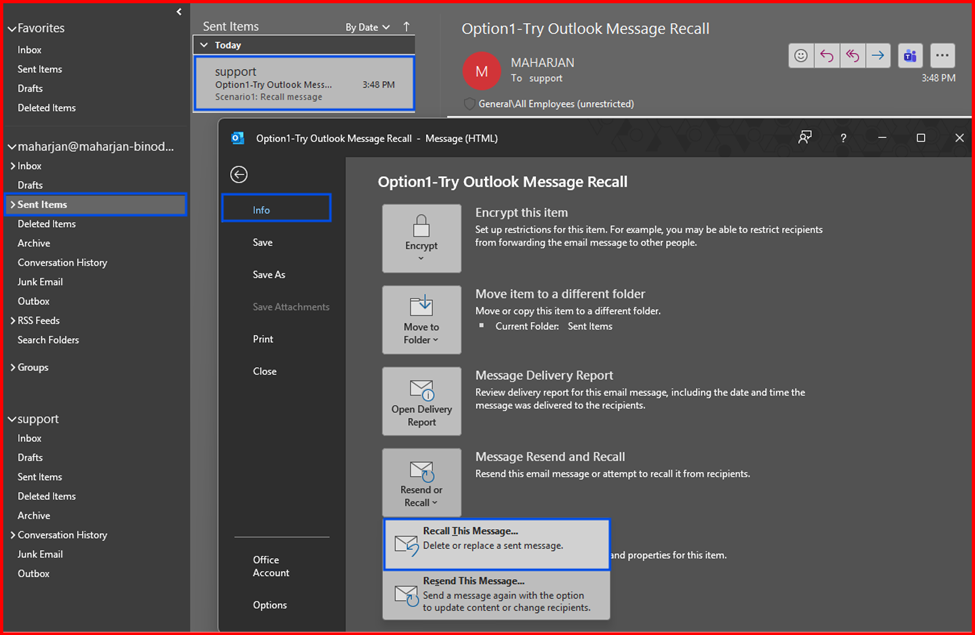The height and width of the screenshot is (635, 975).
Task: Choose Recall This Message menu option
Action: click(x=496, y=545)
